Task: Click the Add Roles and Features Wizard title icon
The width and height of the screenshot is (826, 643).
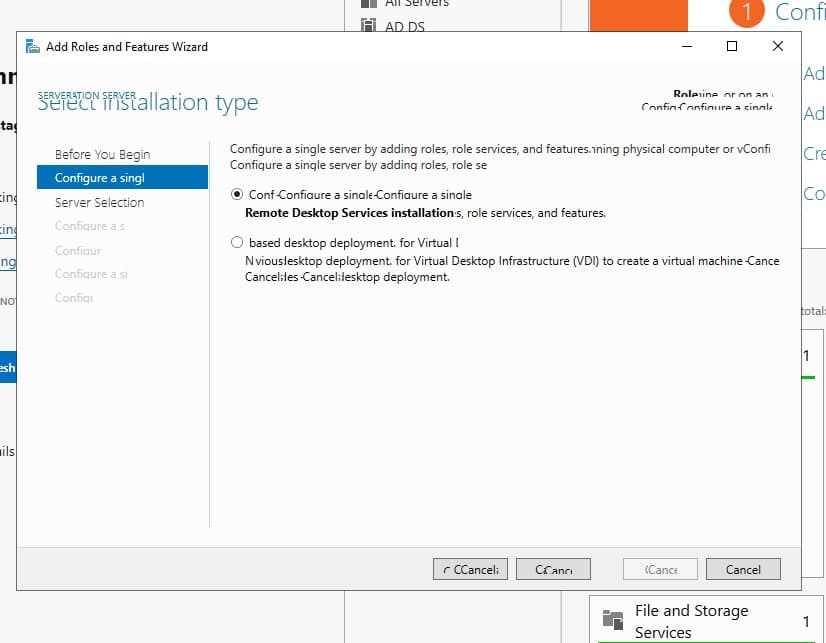Action: click(x=32, y=47)
